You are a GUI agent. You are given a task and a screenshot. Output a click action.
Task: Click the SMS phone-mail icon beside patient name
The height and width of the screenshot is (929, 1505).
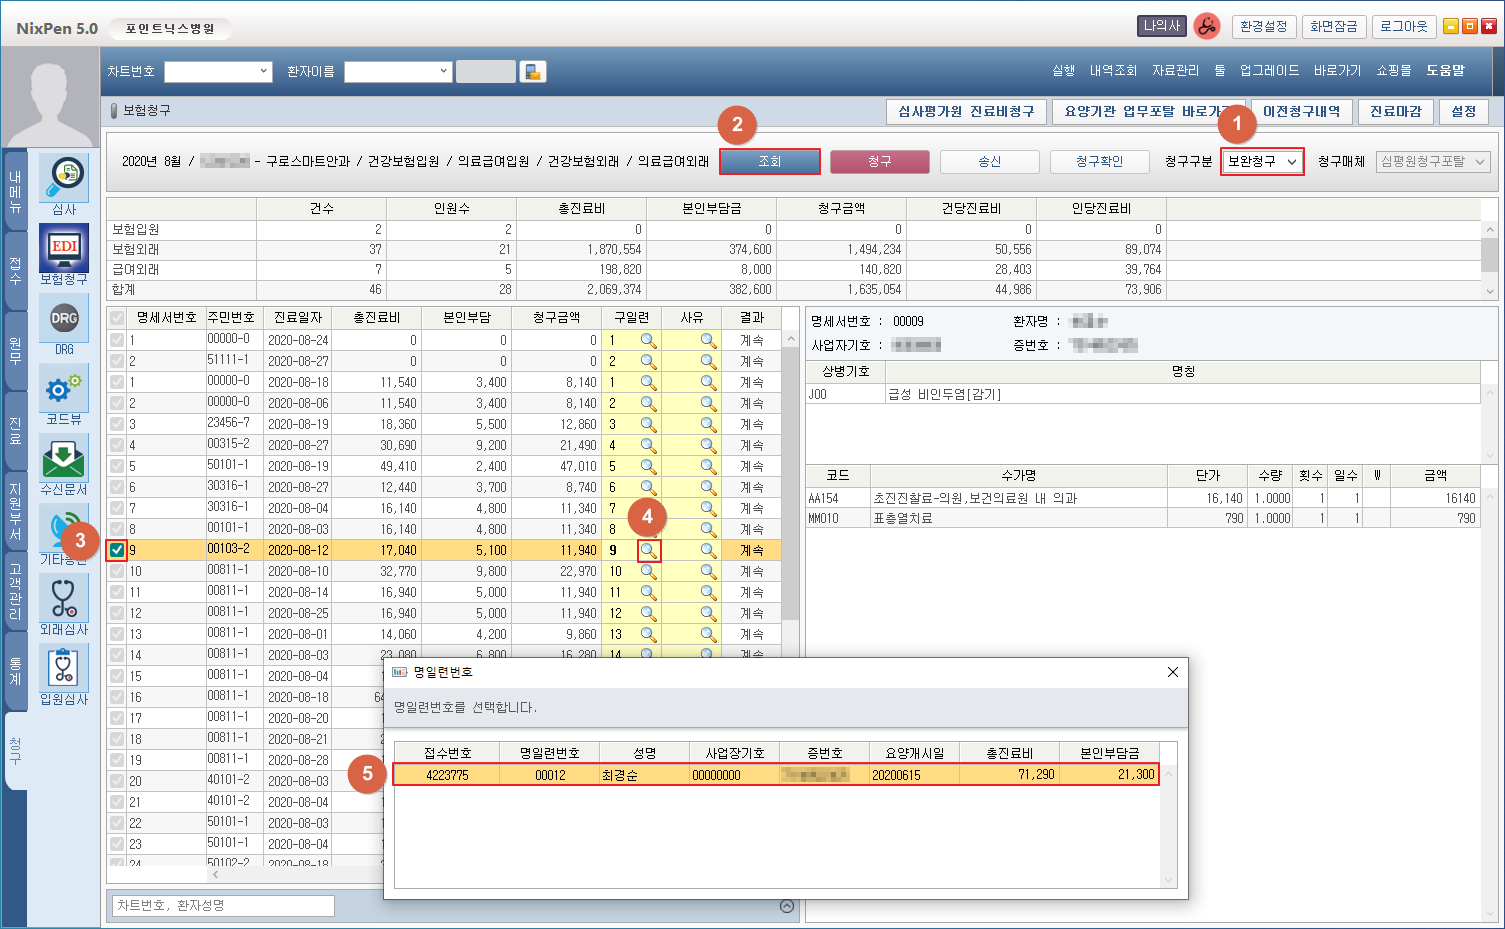(533, 71)
